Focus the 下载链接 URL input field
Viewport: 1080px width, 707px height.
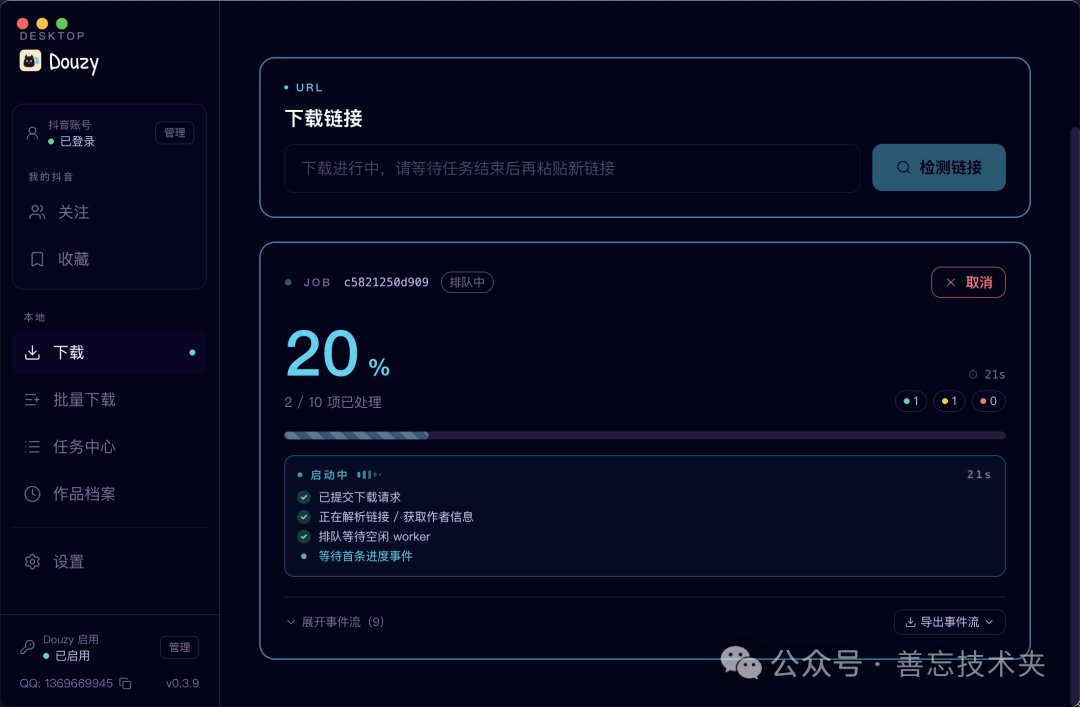572,168
